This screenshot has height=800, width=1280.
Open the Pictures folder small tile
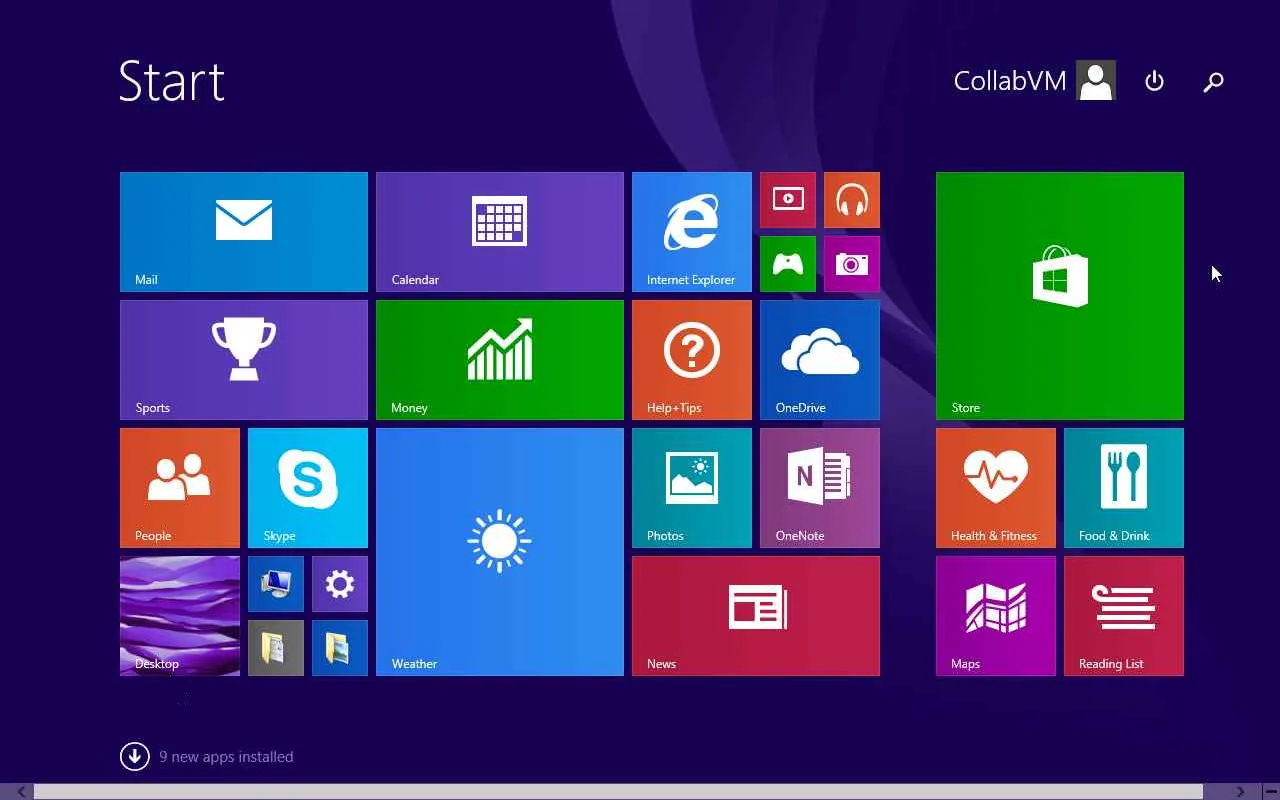(x=340, y=648)
